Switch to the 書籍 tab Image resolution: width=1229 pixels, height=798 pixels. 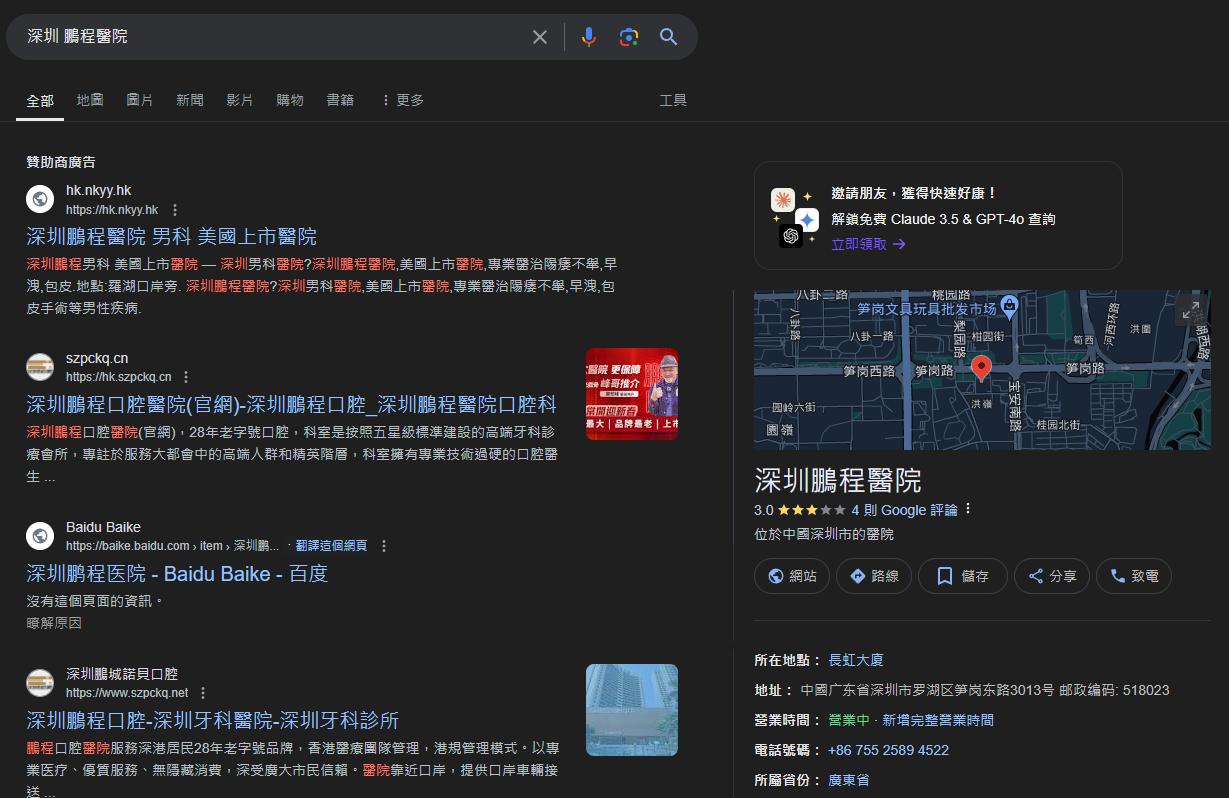tap(340, 100)
